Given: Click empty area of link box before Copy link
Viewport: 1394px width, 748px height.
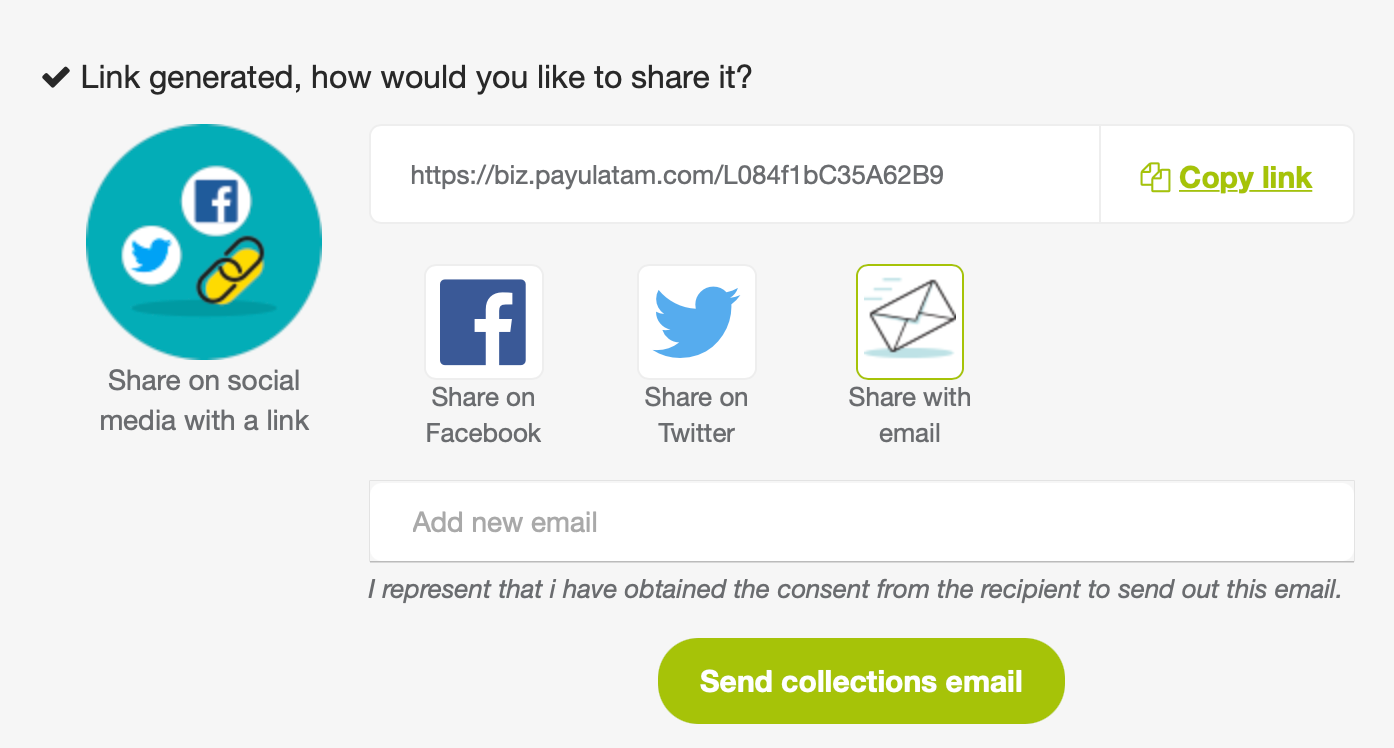Looking at the screenshot, I should point(1020,176).
